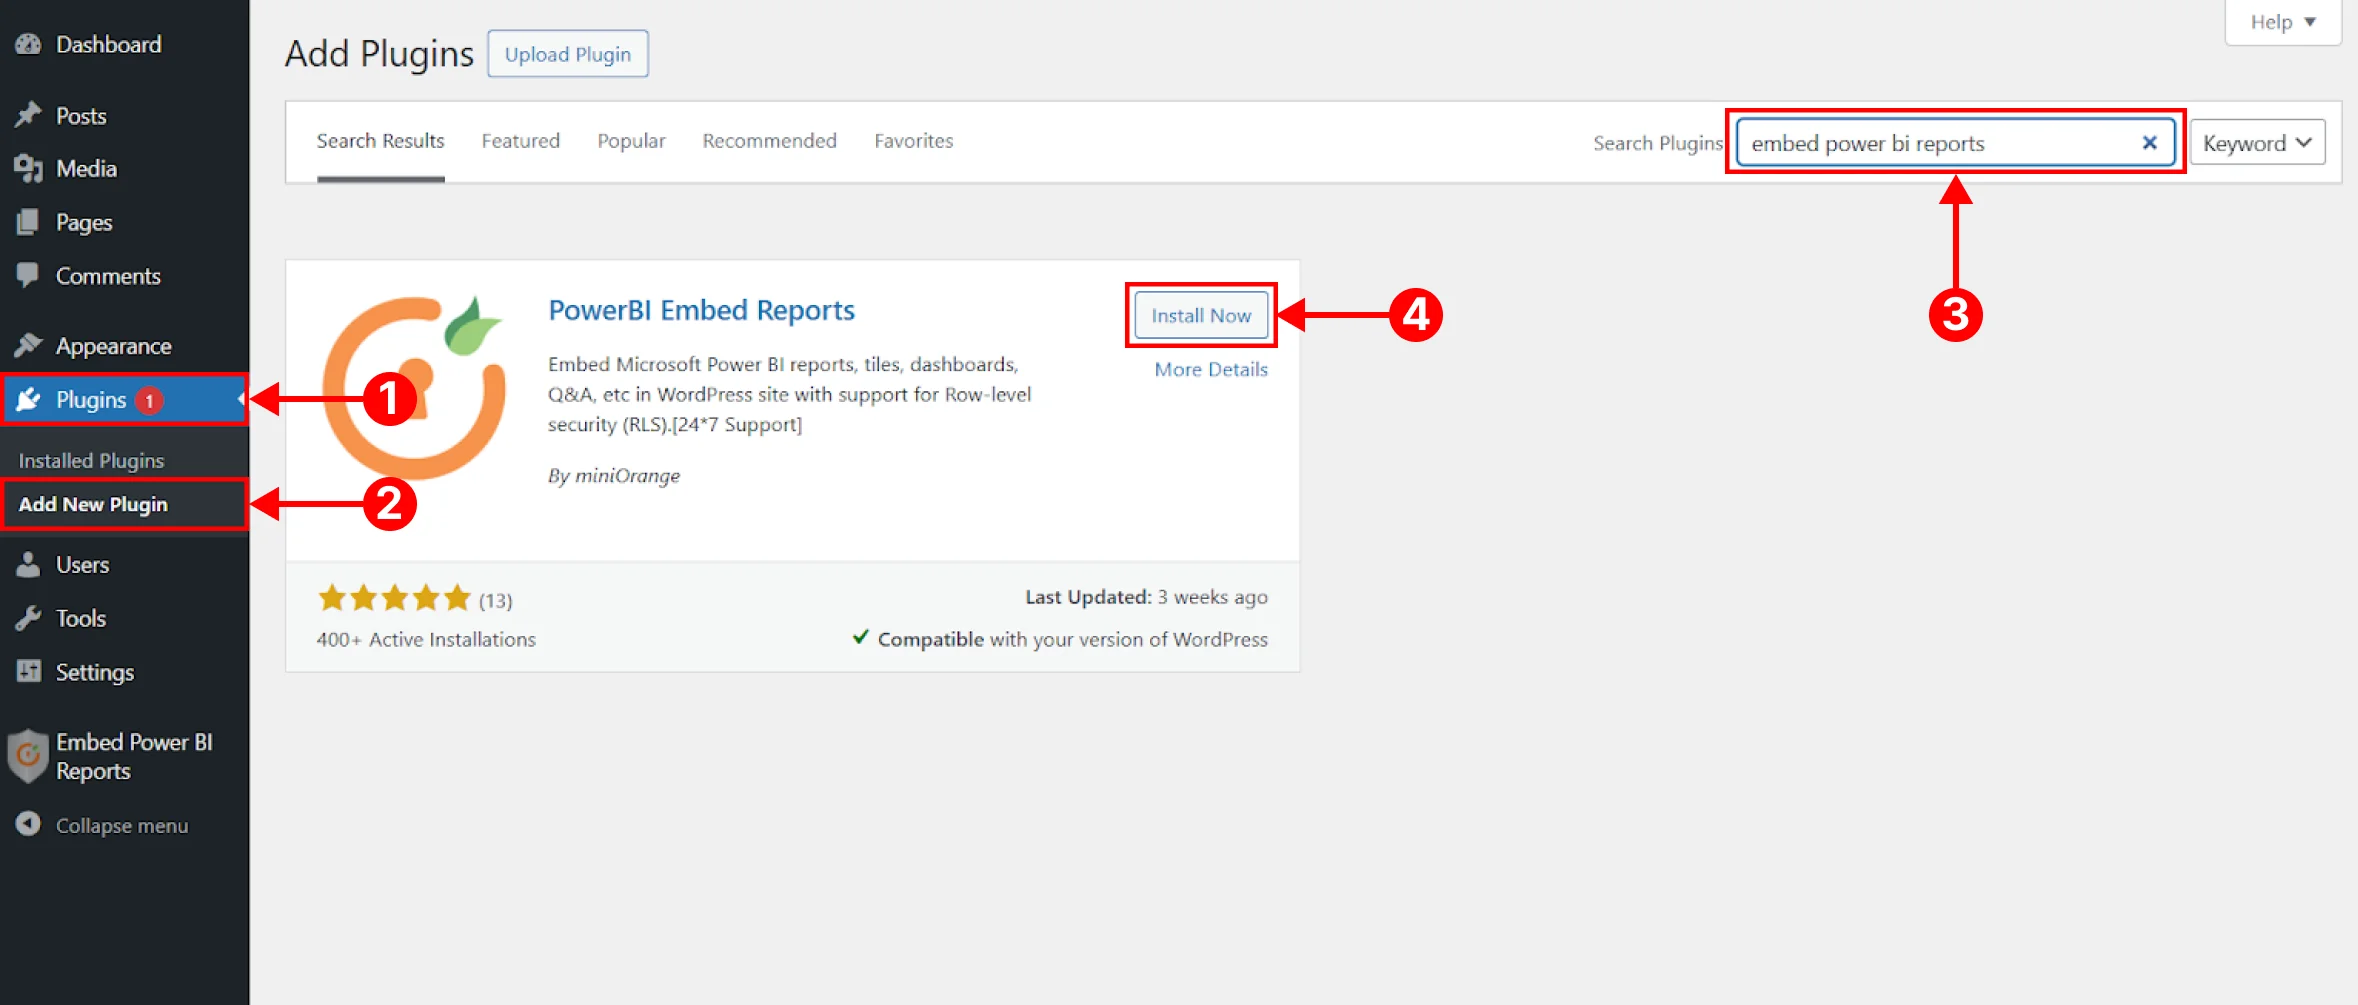Click Install Now for PowerBI Embed Reports

tap(1201, 315)
